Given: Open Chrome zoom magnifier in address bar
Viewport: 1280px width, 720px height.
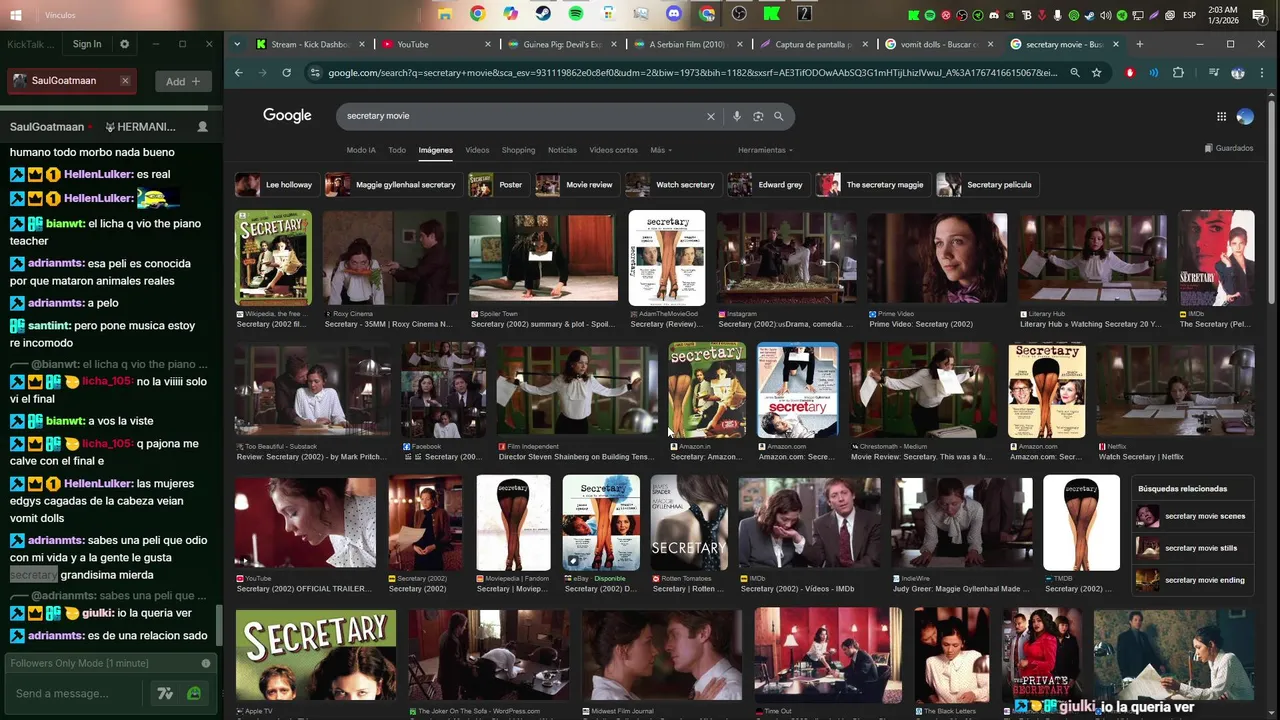Looking at the screenshot, I should point(1075,73).
